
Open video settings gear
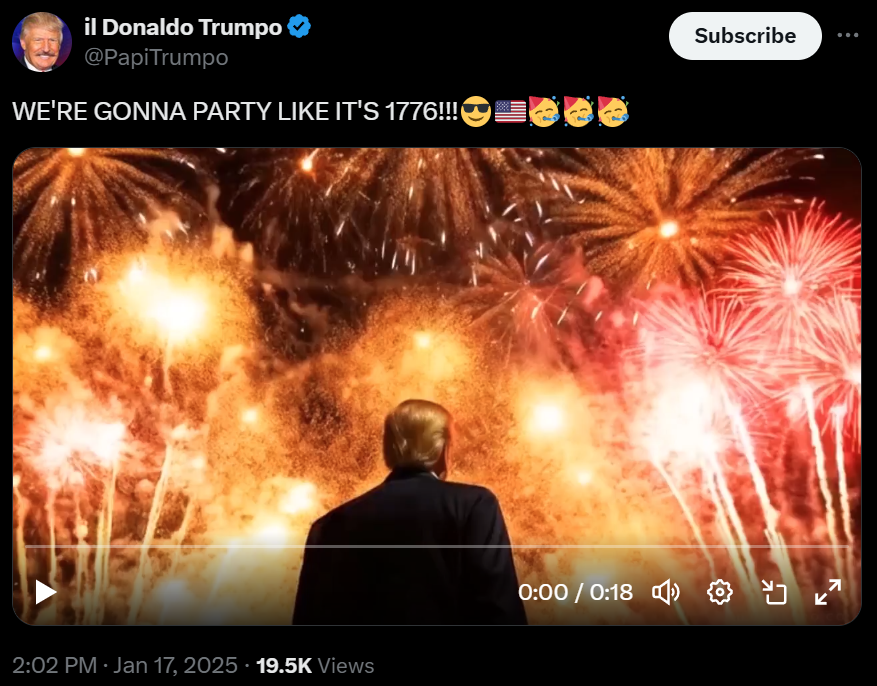[720, 592]
